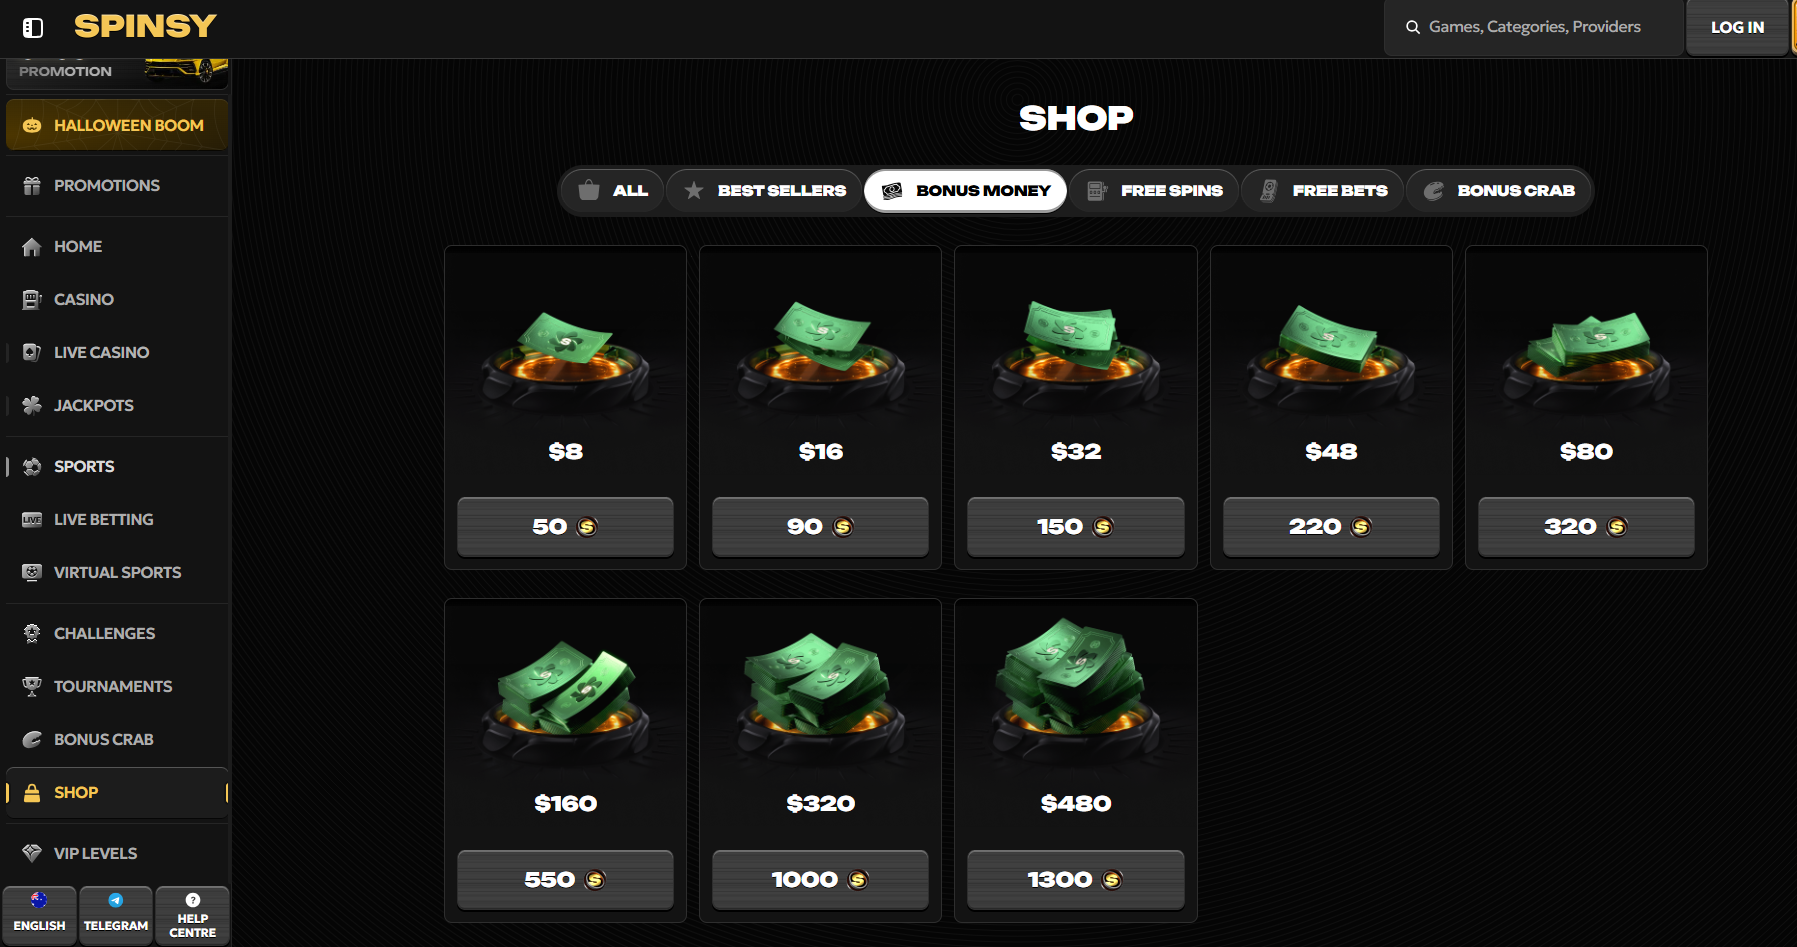The height and width of the screenshot is (947, 1797).
Task: Switch to the Best Sellers tab
Action: point(765,190)
